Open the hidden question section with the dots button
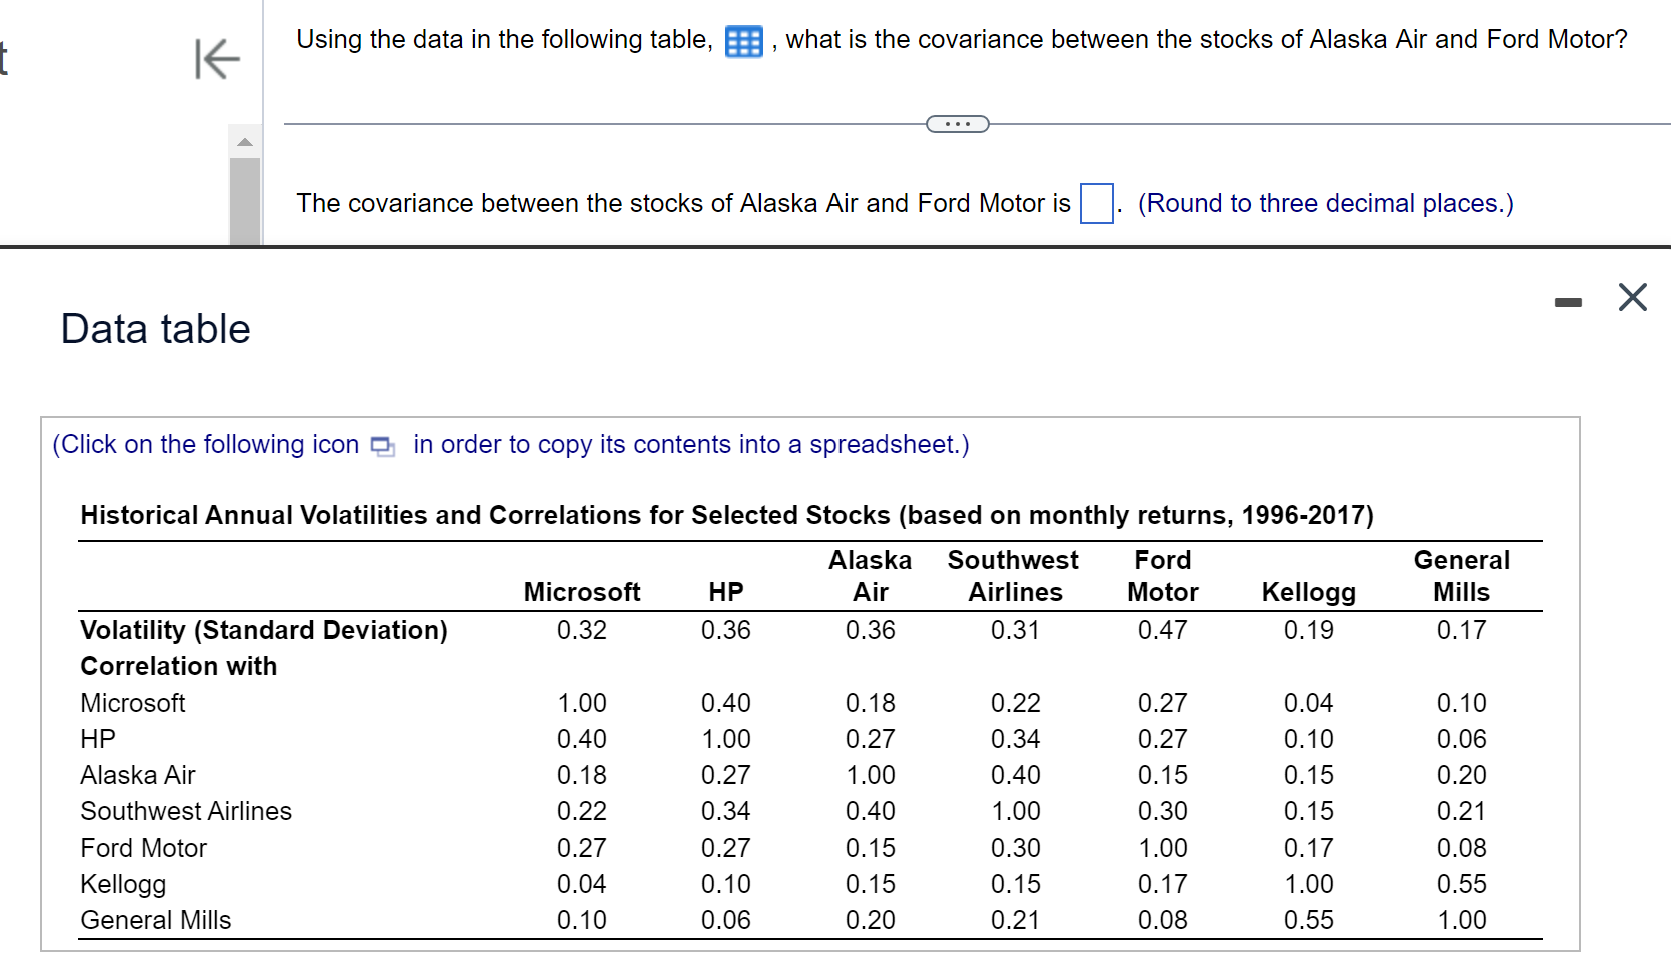The image size is (1672, 960). (x=956, y=123)
